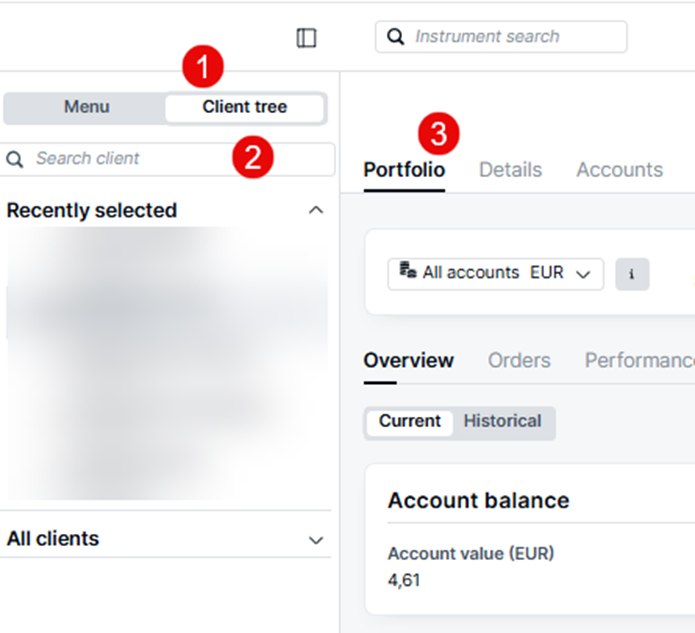The height and width of the screenshot is (633, 695).
Task: Collapse the Recently selected section
Action: [316, 210]
